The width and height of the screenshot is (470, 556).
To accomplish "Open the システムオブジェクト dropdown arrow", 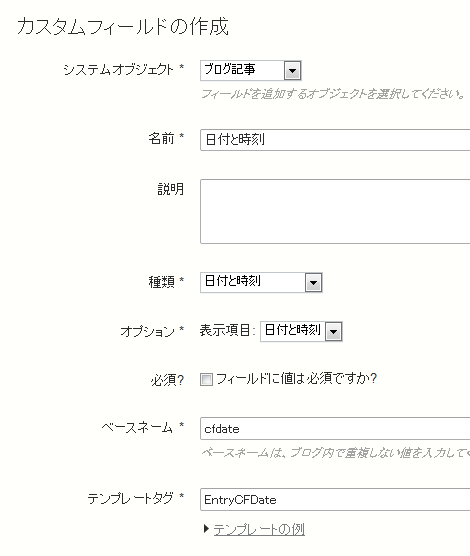I will point(293,71).
